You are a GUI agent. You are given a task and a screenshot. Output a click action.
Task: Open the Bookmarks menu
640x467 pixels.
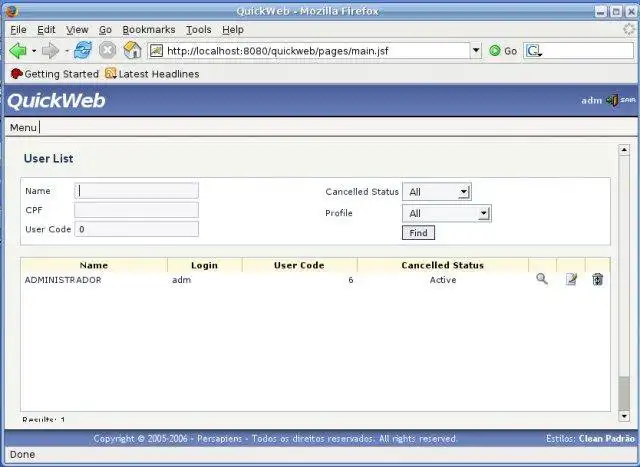149,30
